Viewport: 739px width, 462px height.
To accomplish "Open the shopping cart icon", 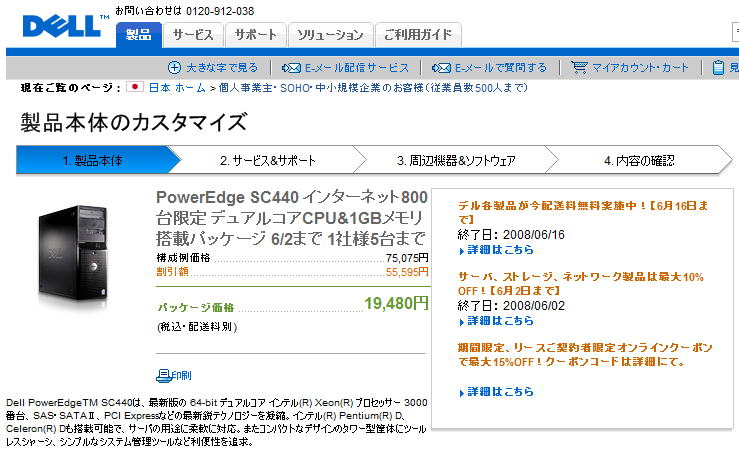I will [578, 68].
